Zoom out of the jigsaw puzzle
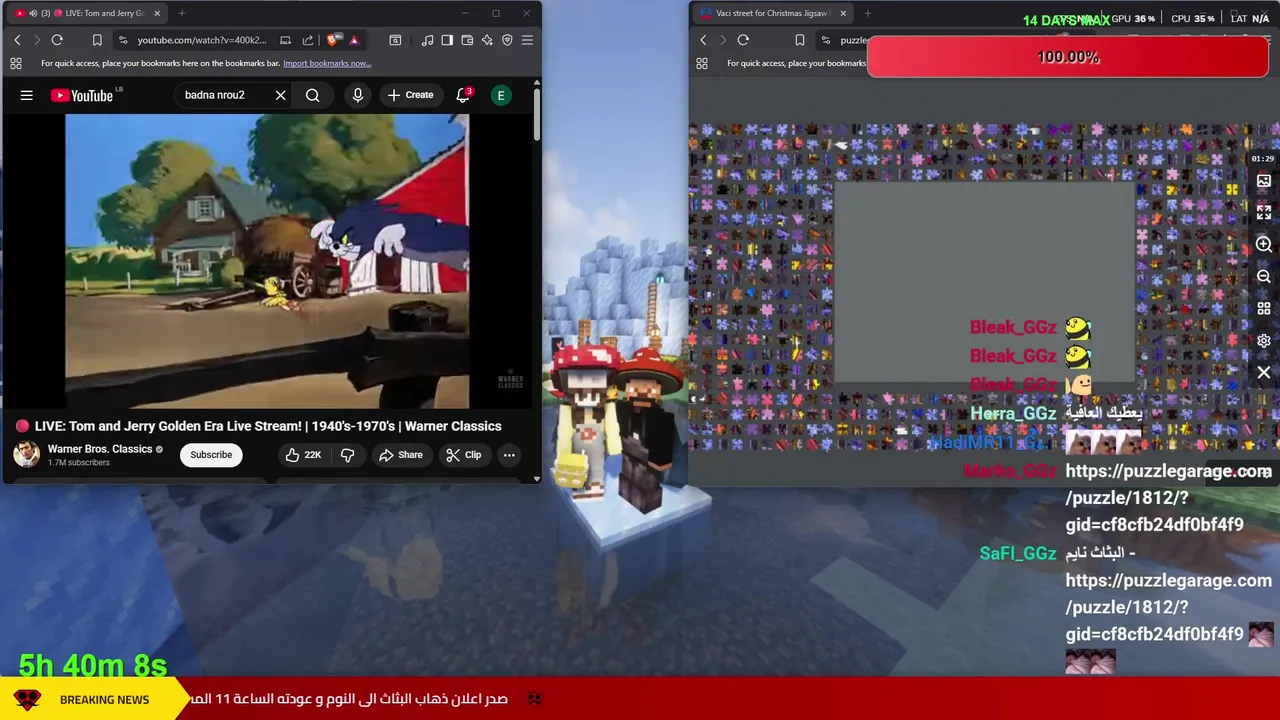Viewport: 1280px width, 720px height. [x=1264, y=277]
